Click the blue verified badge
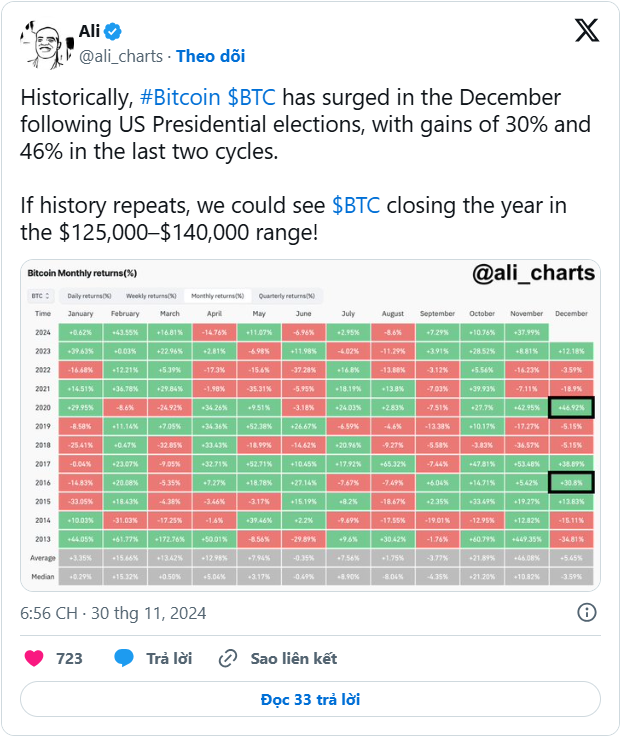The height and width of the screenshot is (739, 633). (113, 32)
